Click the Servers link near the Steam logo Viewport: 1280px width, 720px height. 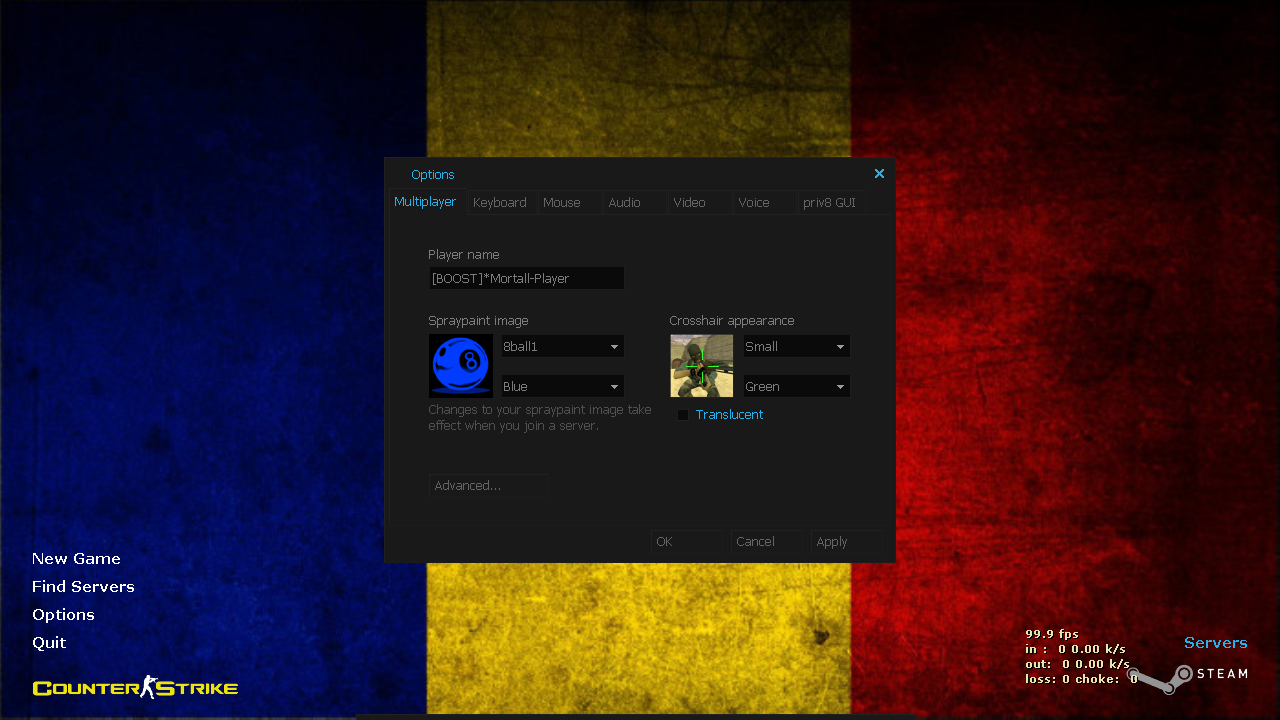click(1215, 642)
